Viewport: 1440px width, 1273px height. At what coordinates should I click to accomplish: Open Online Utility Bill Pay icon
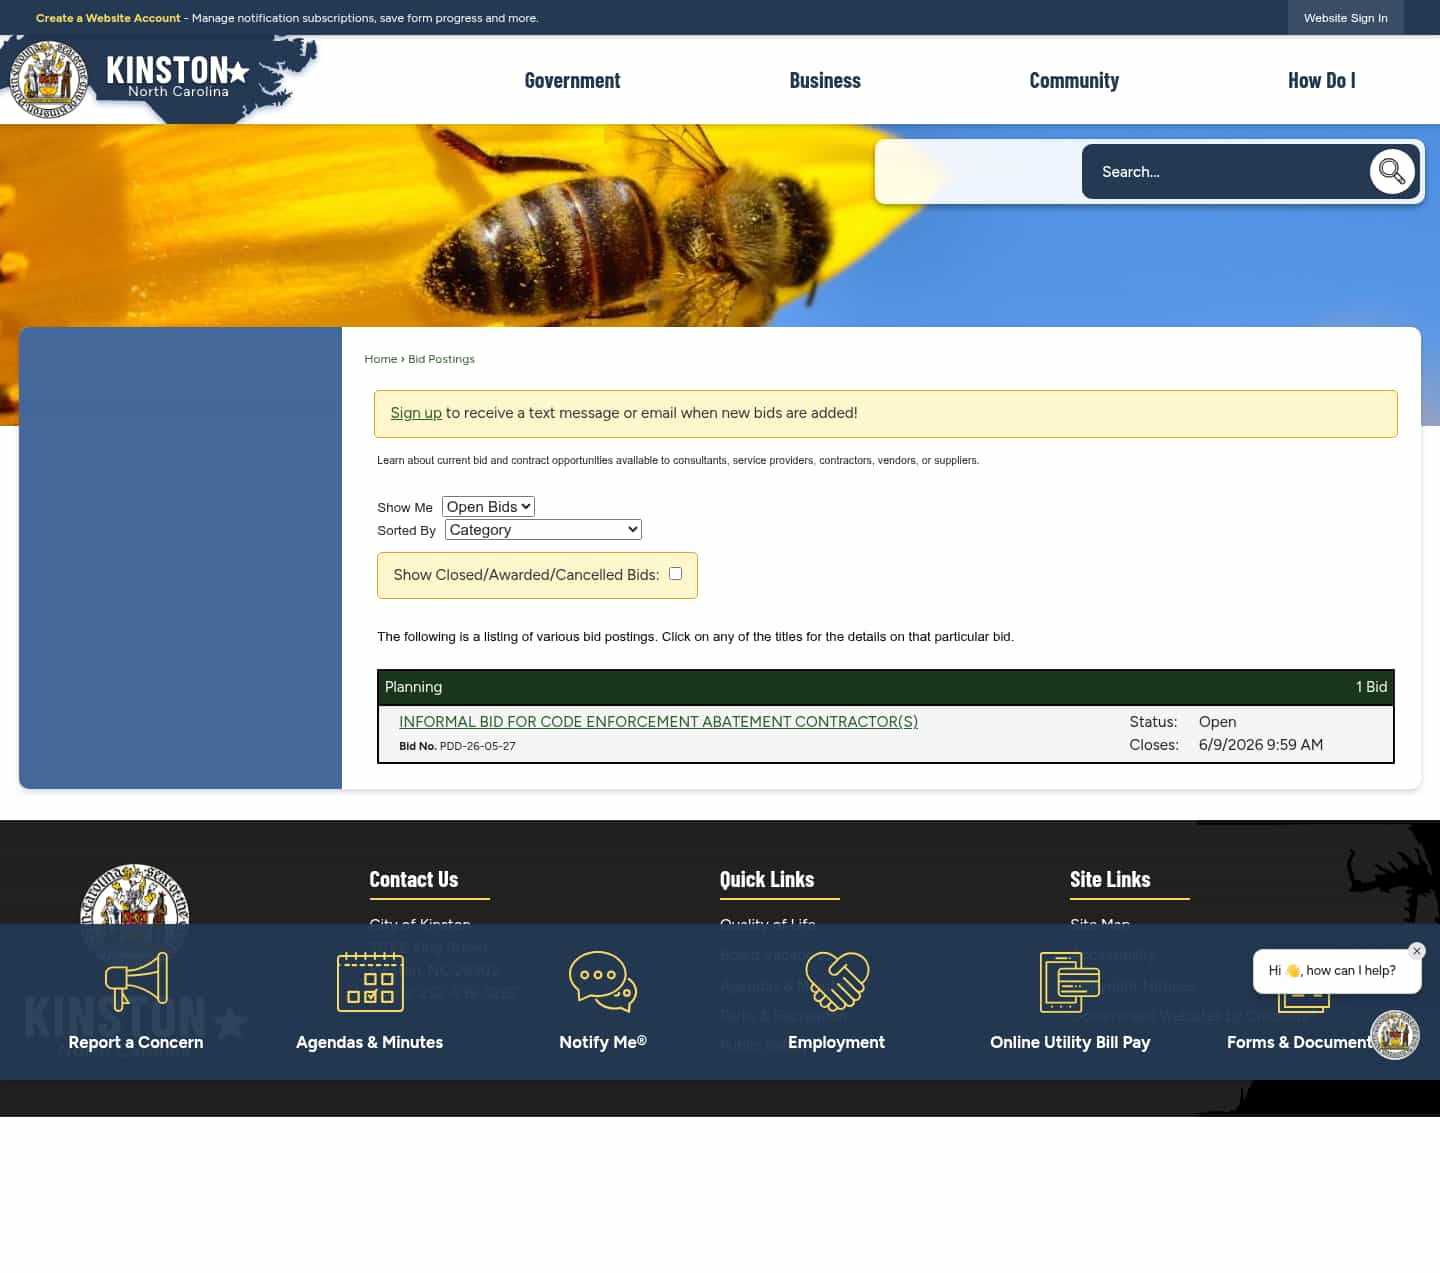1070,981
